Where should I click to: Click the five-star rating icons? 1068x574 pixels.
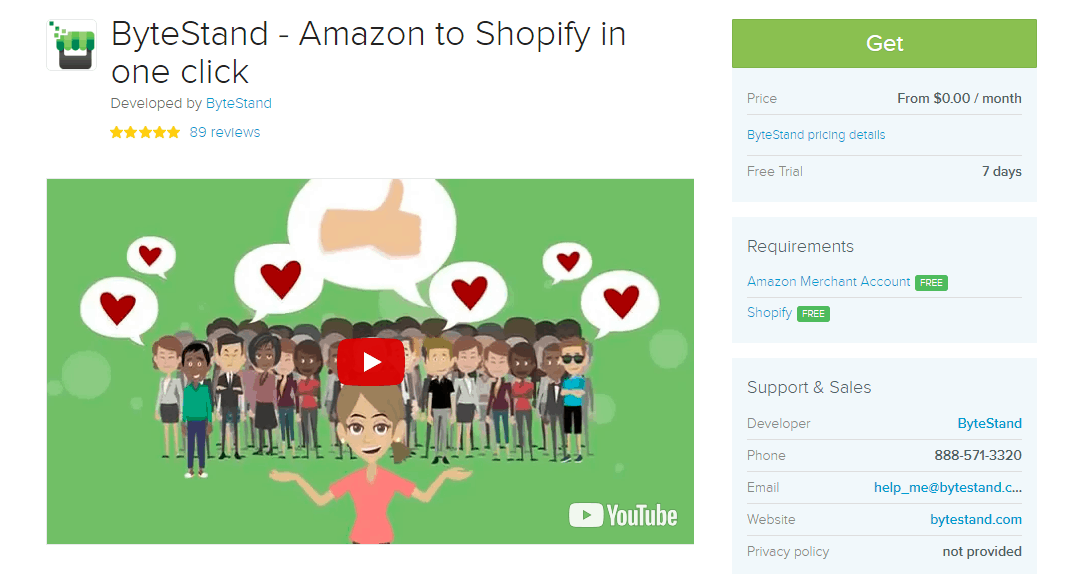[x=145, y=132]
